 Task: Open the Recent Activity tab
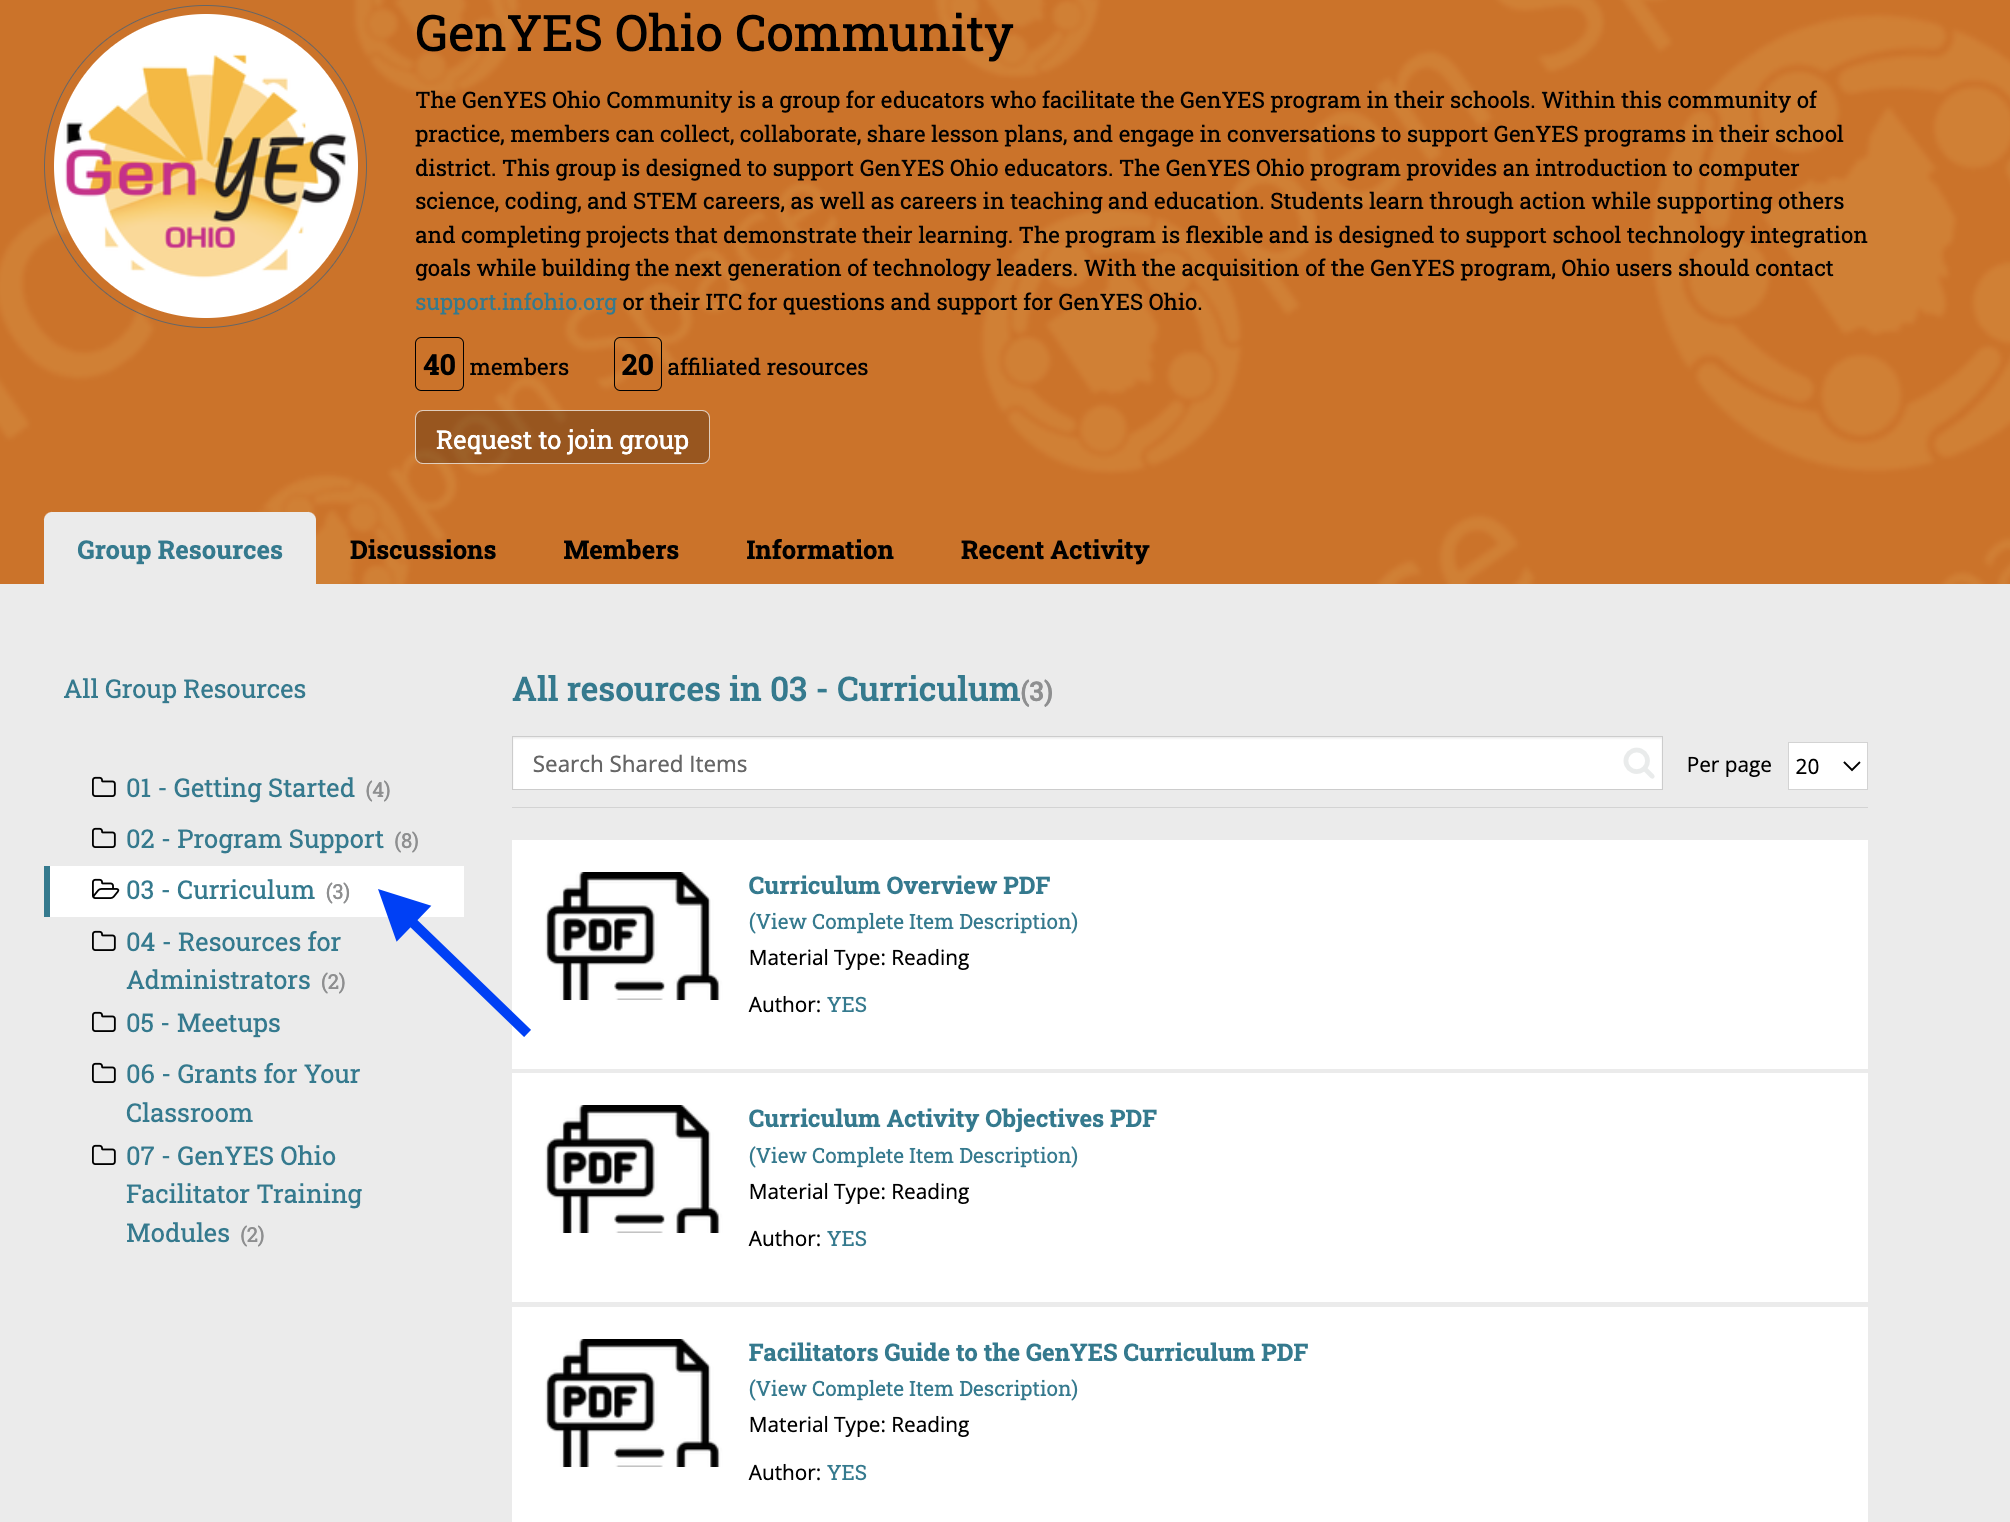[x=1055, y=550]
